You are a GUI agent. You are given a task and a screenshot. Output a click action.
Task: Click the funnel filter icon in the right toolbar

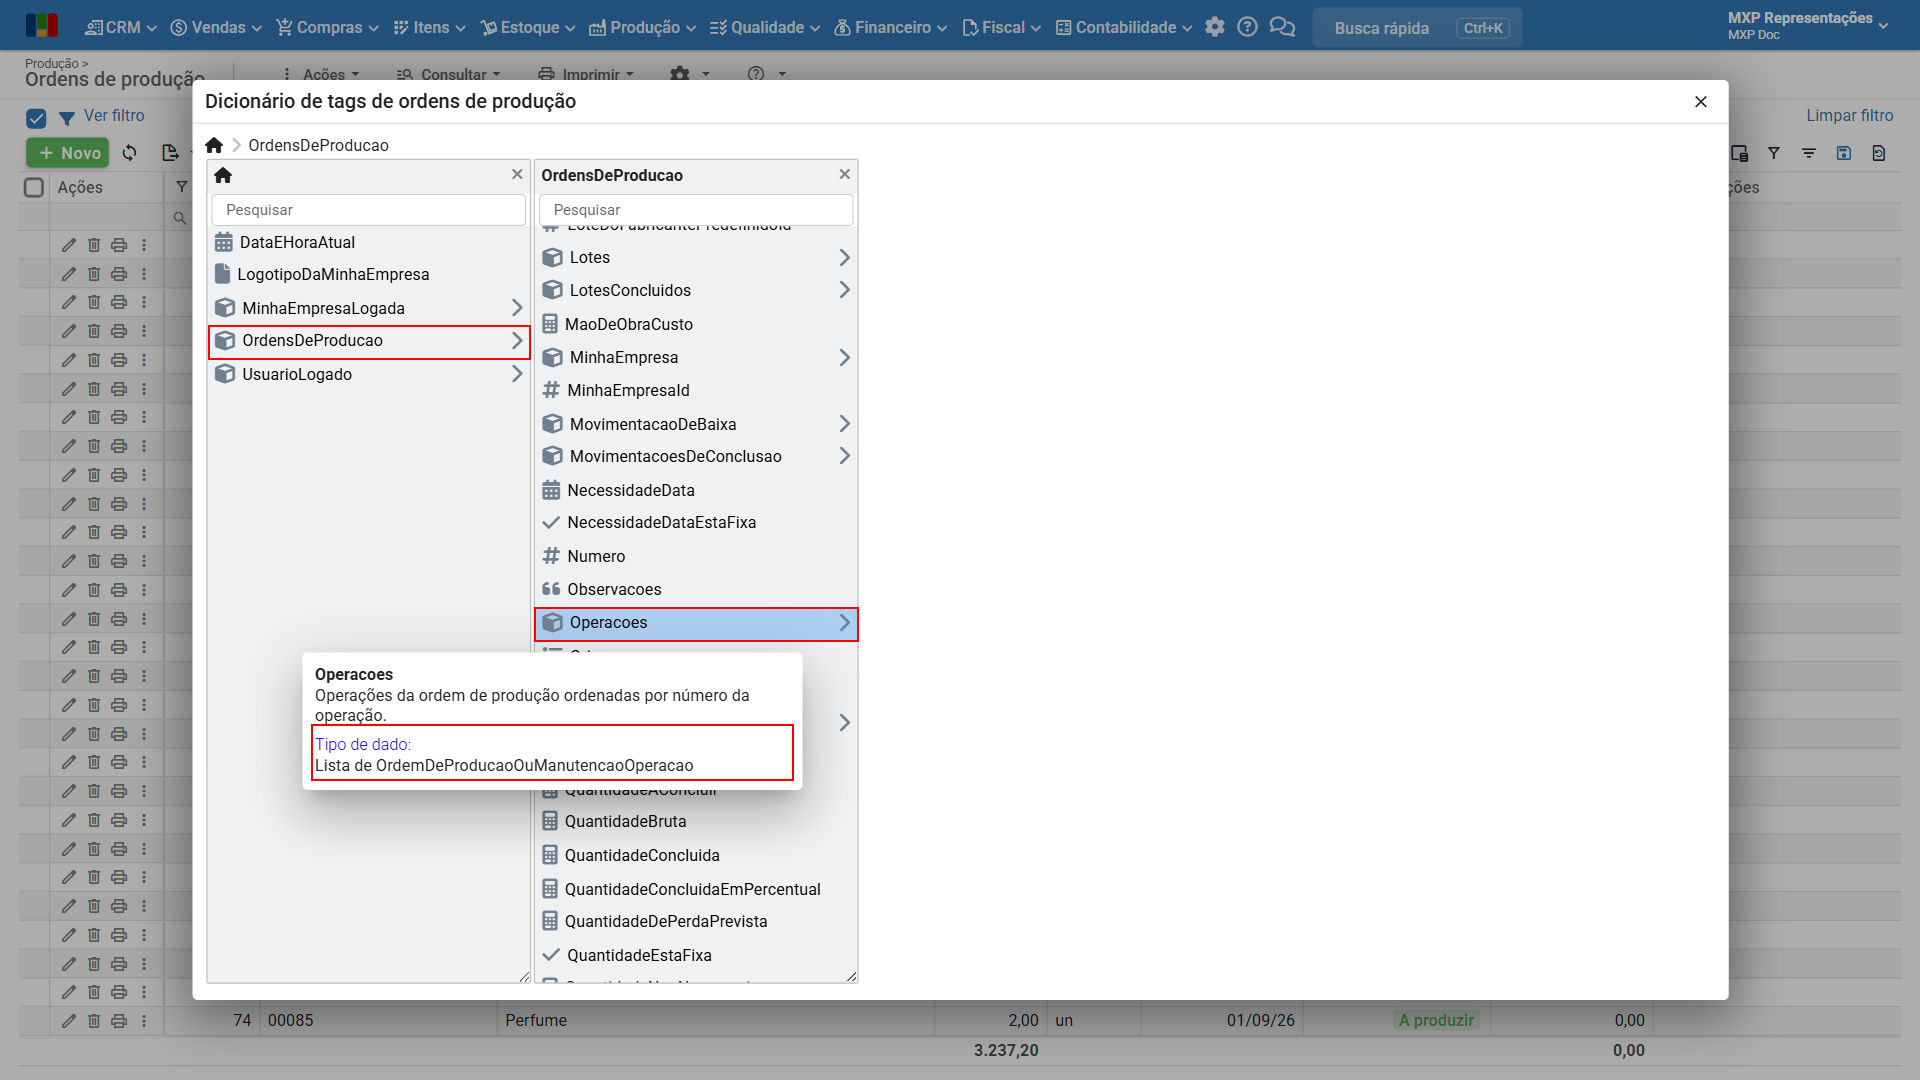tap(1774, 153)
